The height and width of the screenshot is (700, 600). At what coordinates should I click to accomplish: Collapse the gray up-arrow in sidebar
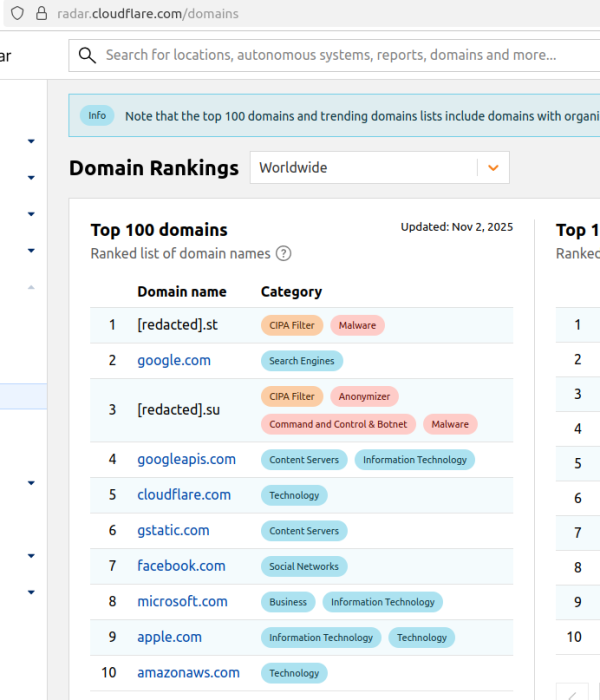(31, 287)
